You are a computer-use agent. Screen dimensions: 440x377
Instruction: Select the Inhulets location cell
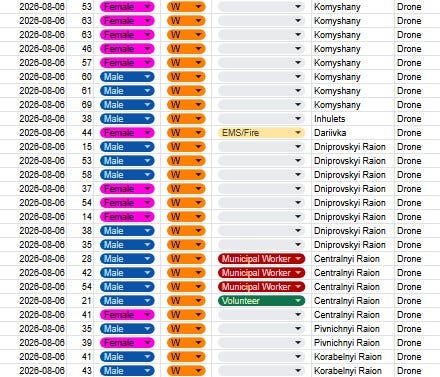(353, 119)
